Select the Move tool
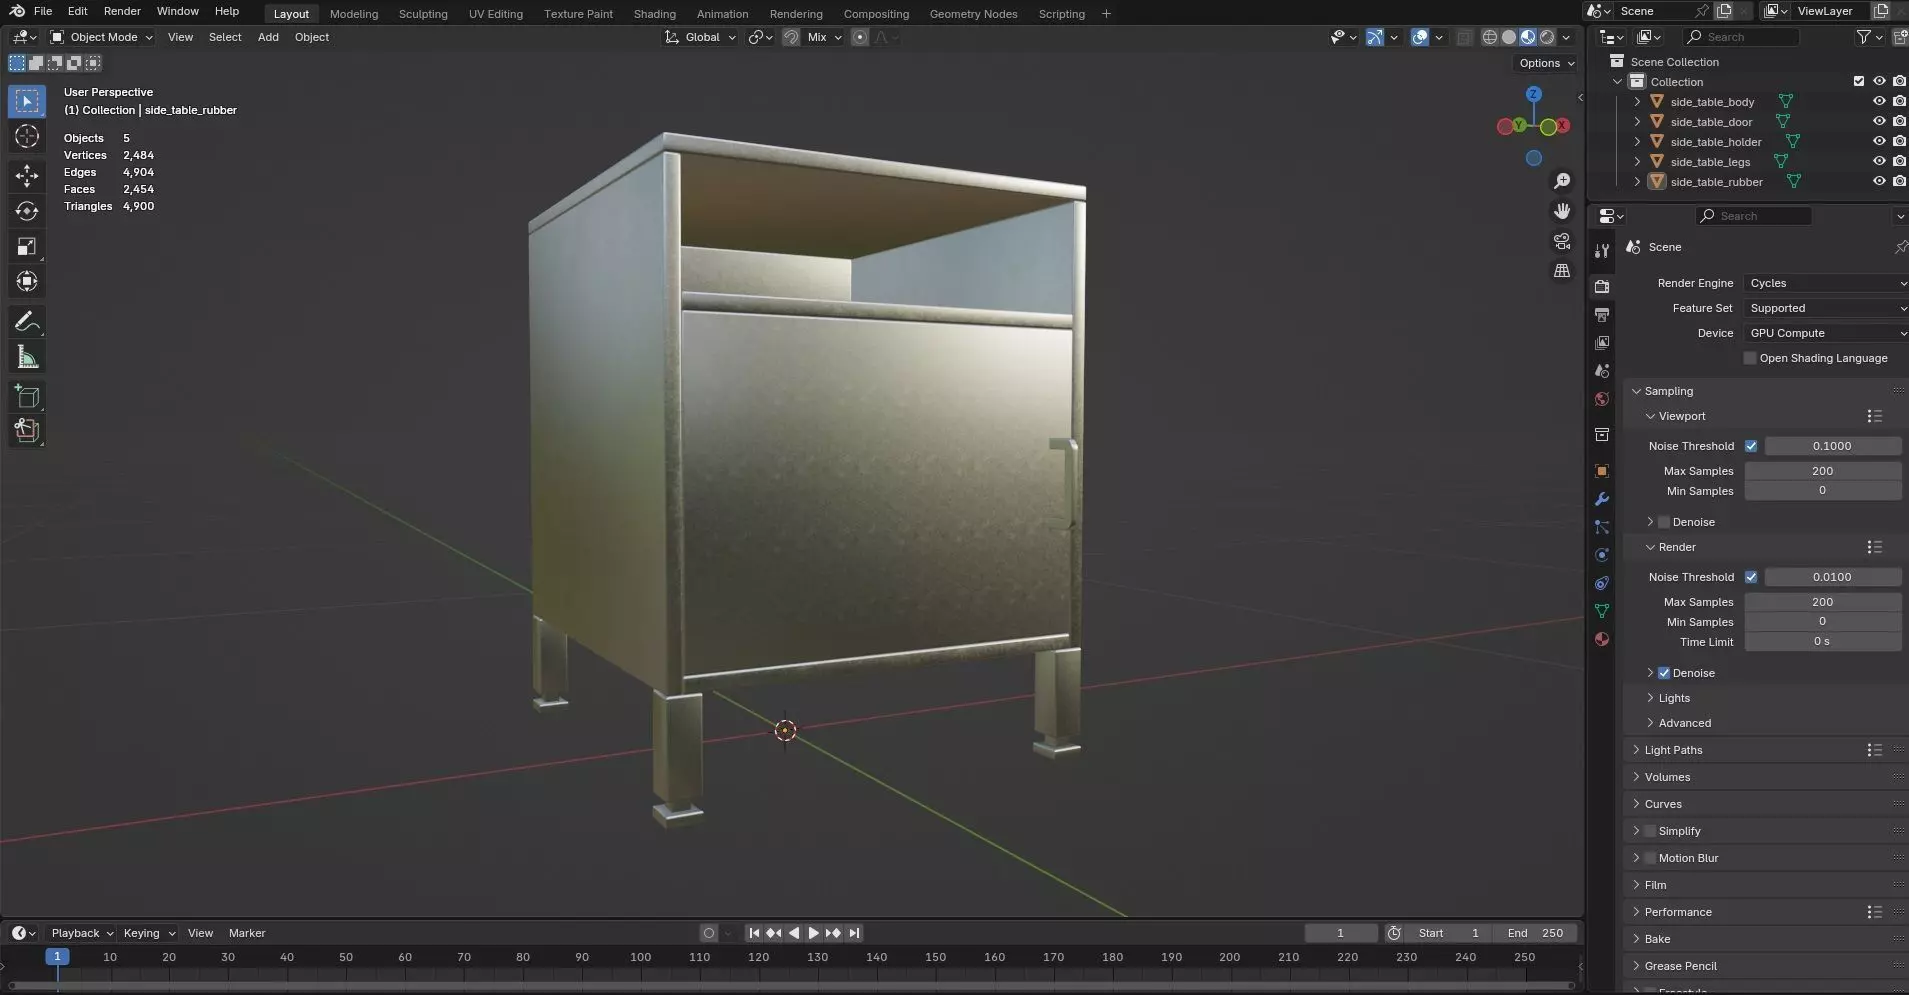 [x=27, y=176]
